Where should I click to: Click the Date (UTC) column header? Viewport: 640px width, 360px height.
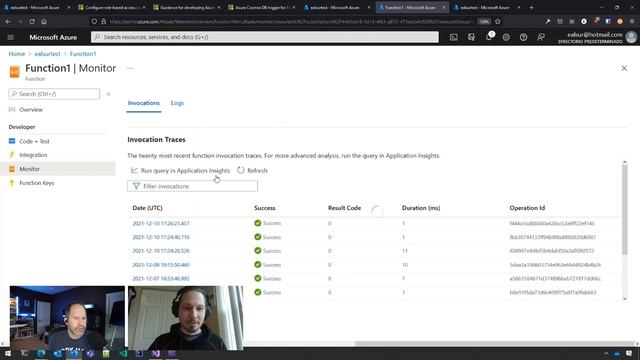click(x=147, y=208)
